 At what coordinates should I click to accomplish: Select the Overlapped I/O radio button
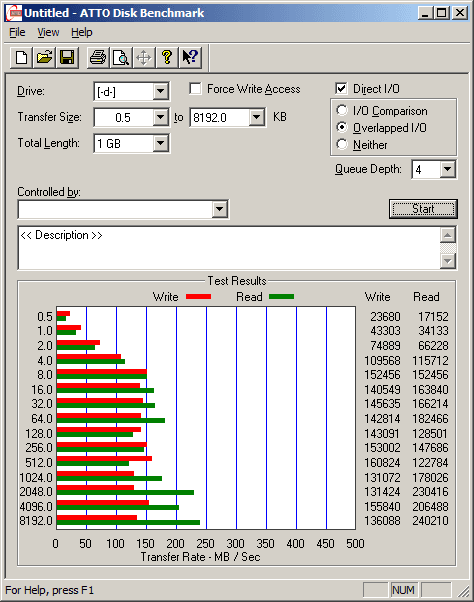342,127
